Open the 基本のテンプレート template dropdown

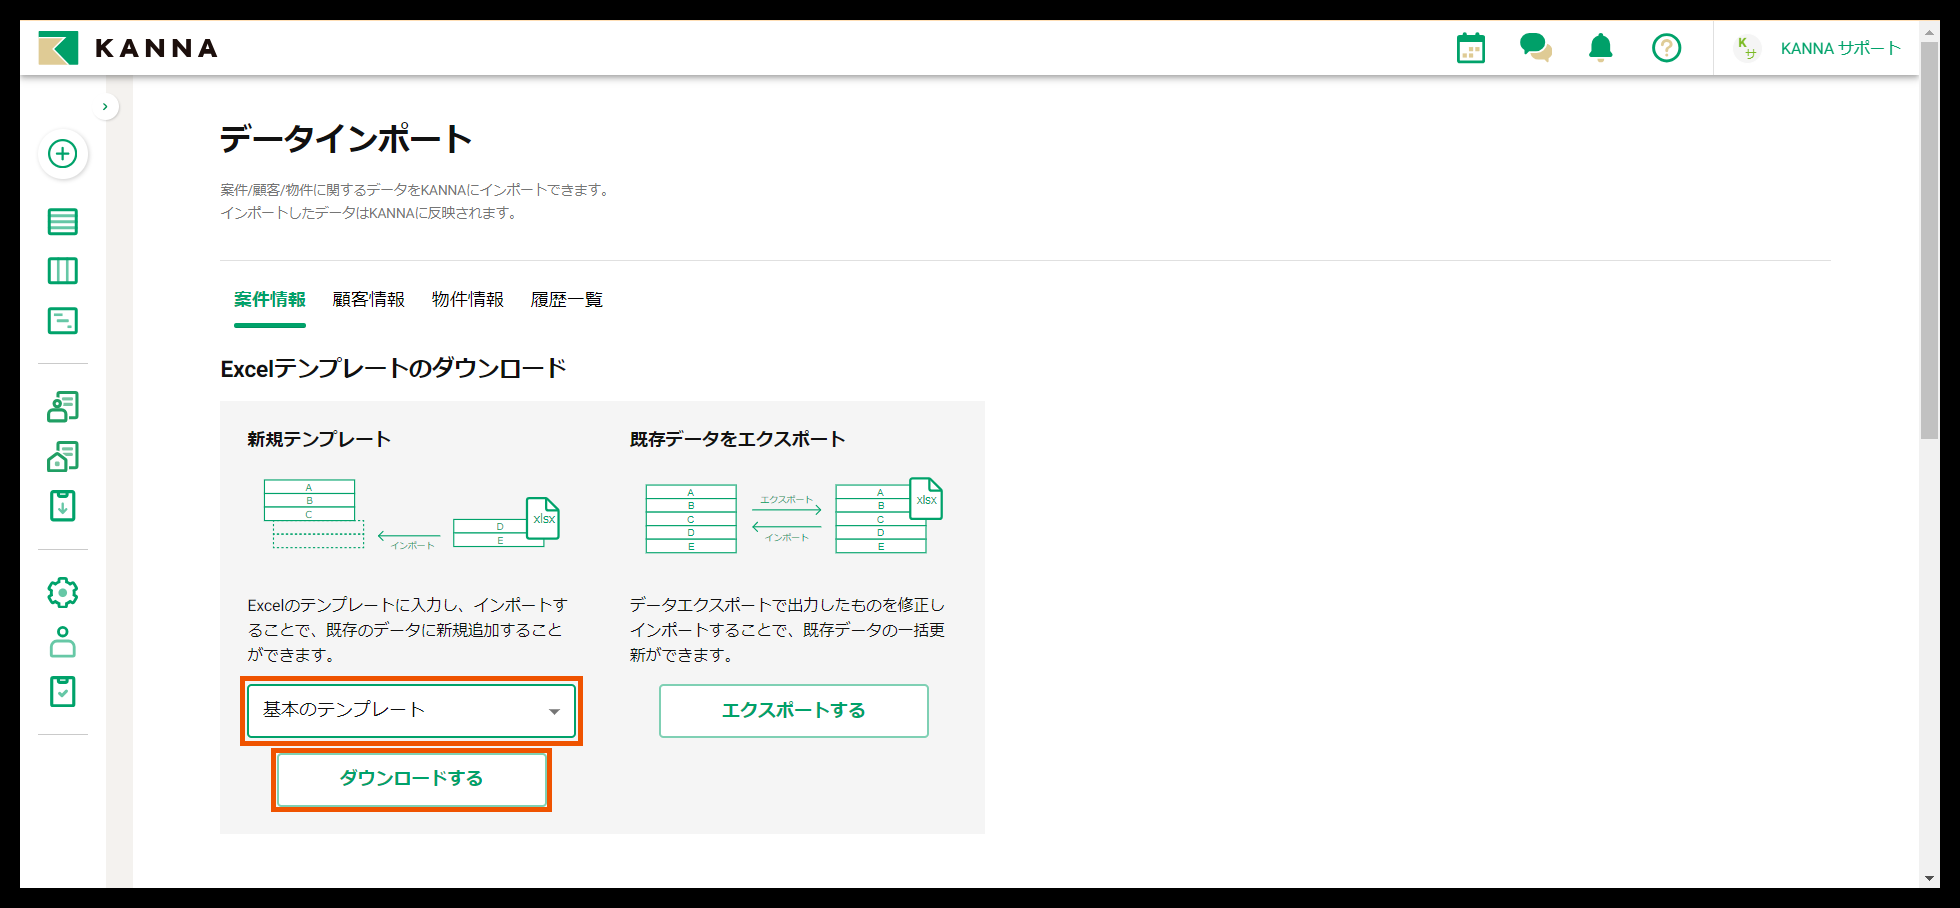pyautogui.click(x=411, y=710)
